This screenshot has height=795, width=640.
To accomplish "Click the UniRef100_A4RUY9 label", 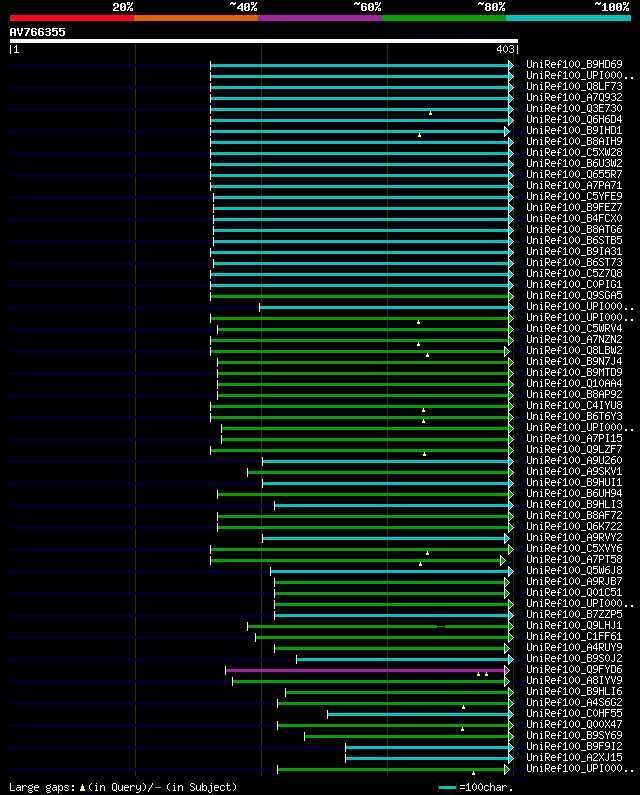I will pos(574,647).
